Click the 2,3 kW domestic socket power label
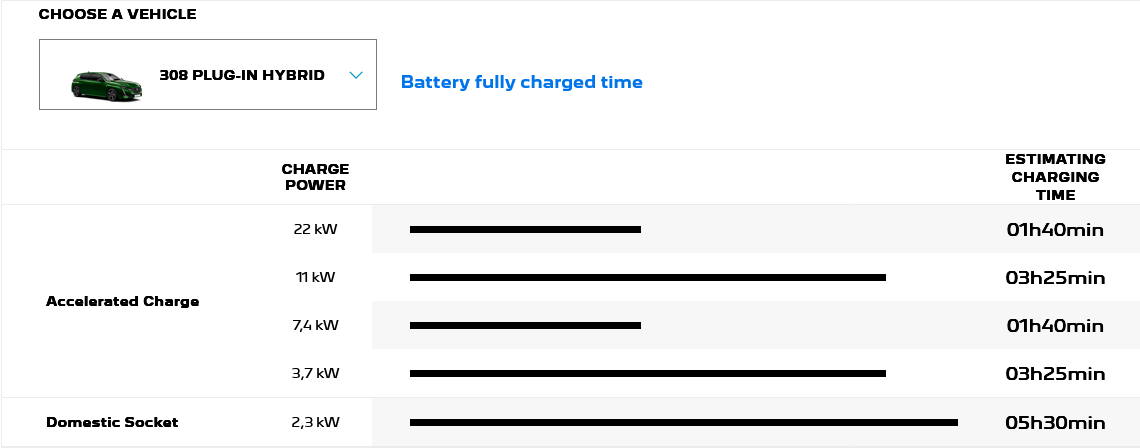The height and width of the screenshot is (448, 1140). (x=315, y=422)
